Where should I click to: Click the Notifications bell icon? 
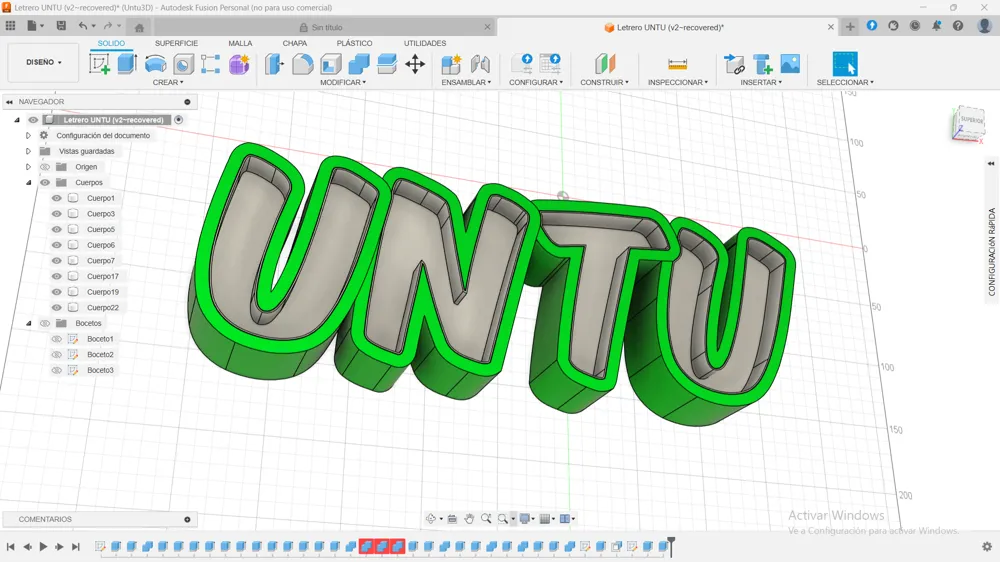pos(936,26)
